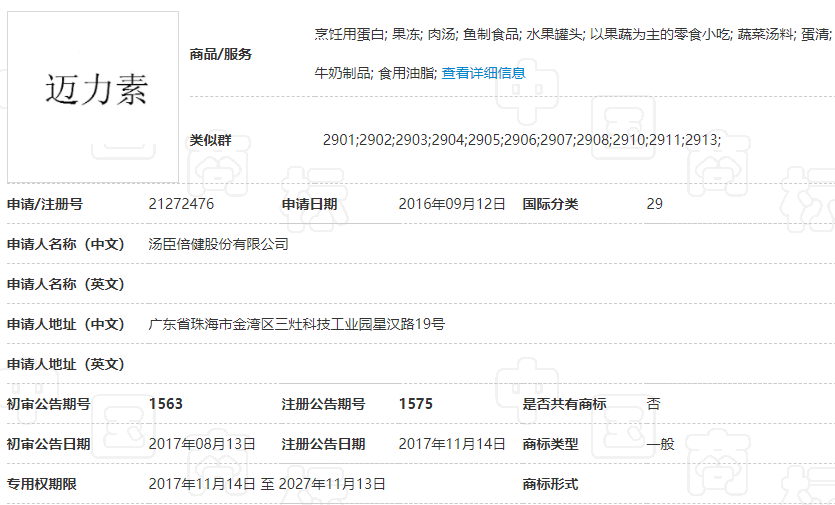Click the 迈力素 trademark image

(93, 97)
